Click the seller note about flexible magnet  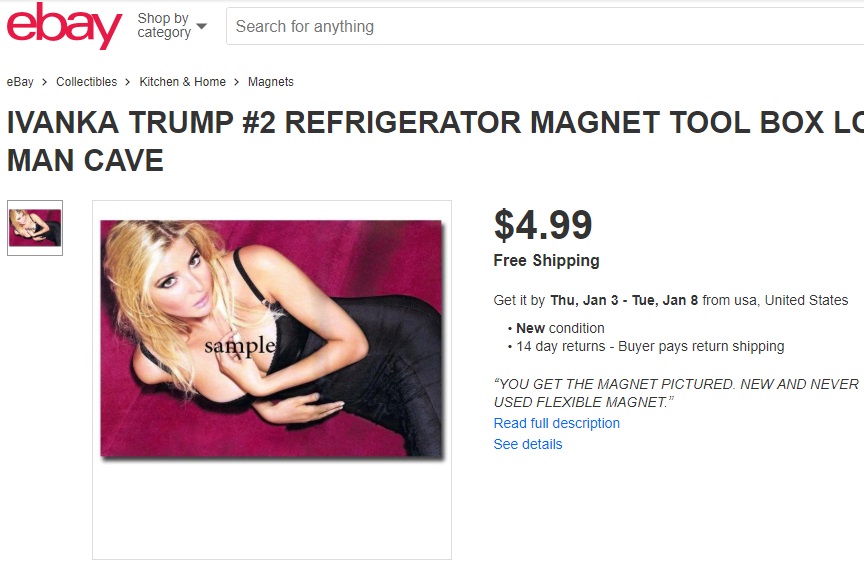[676, 393]
